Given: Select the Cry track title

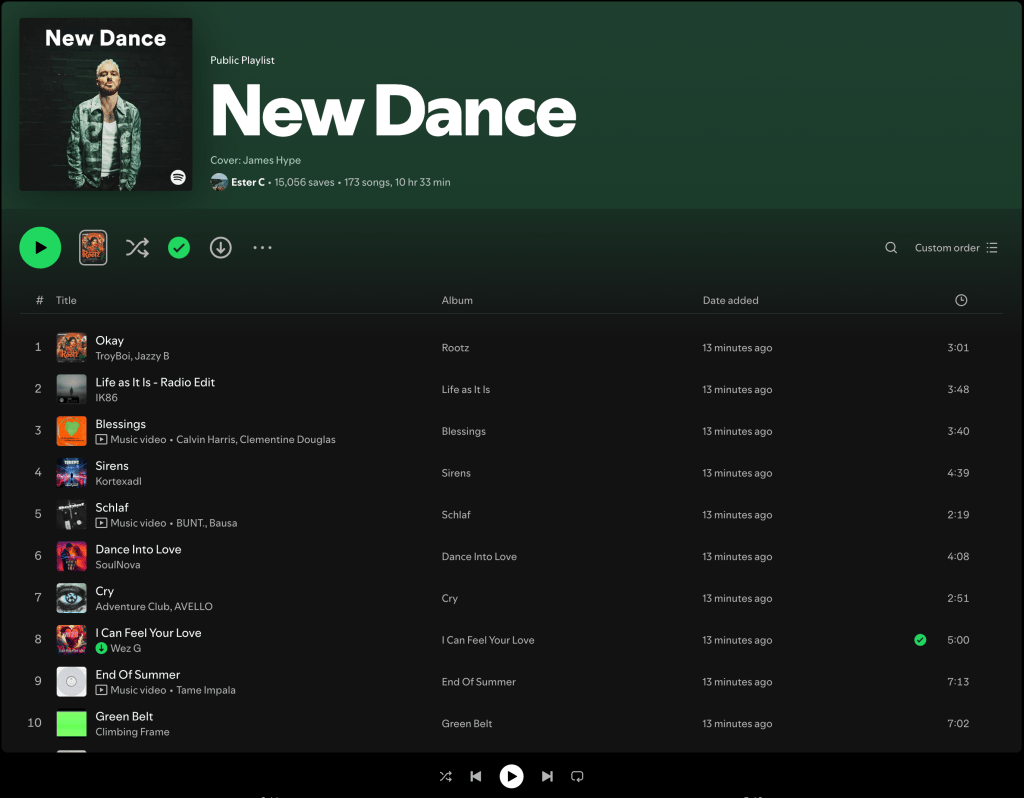Looking at the screenshot, I should (104, 591).
